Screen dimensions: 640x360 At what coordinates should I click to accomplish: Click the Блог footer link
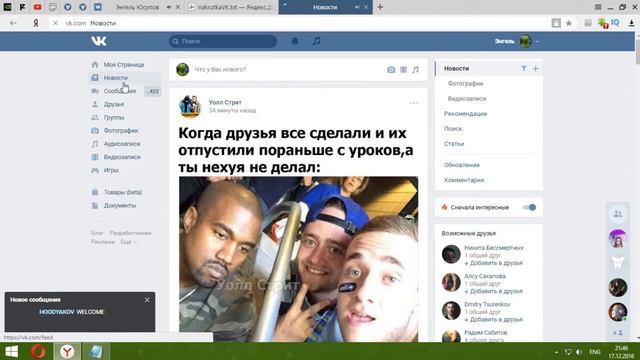coord(97,233)
